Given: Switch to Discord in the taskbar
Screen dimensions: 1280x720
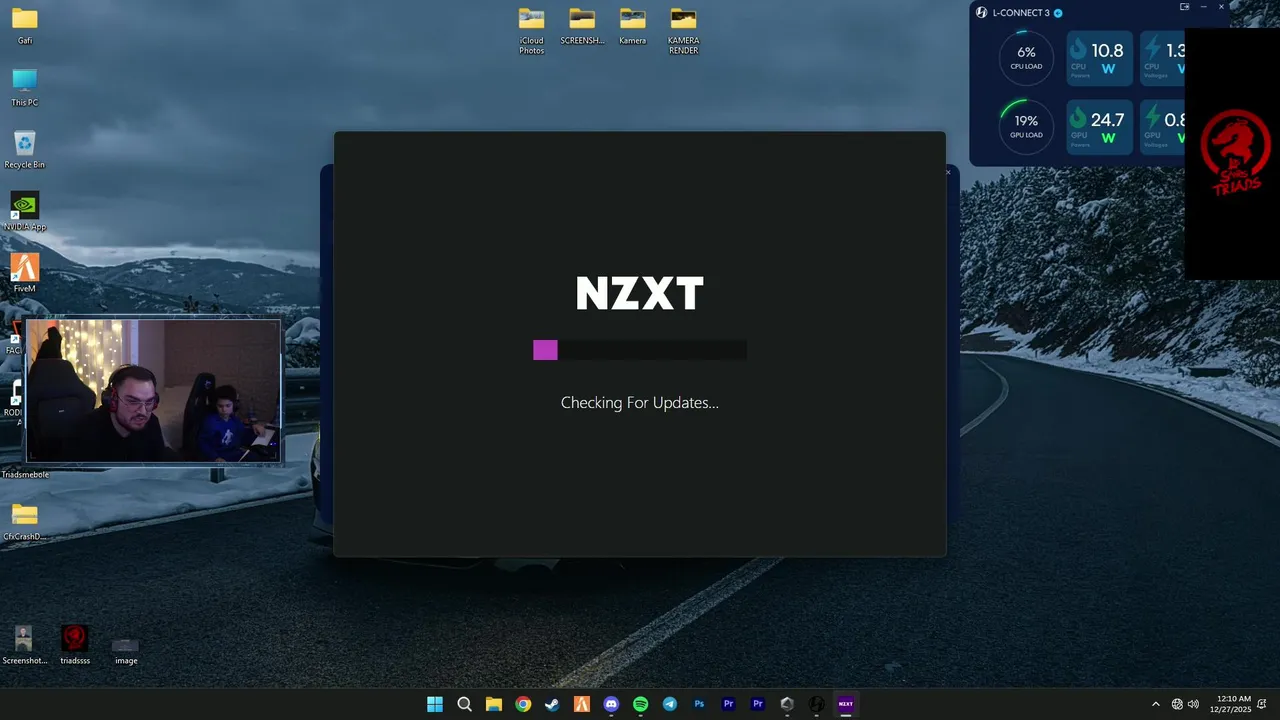Looking at the screenshot, I should [611, 704].
